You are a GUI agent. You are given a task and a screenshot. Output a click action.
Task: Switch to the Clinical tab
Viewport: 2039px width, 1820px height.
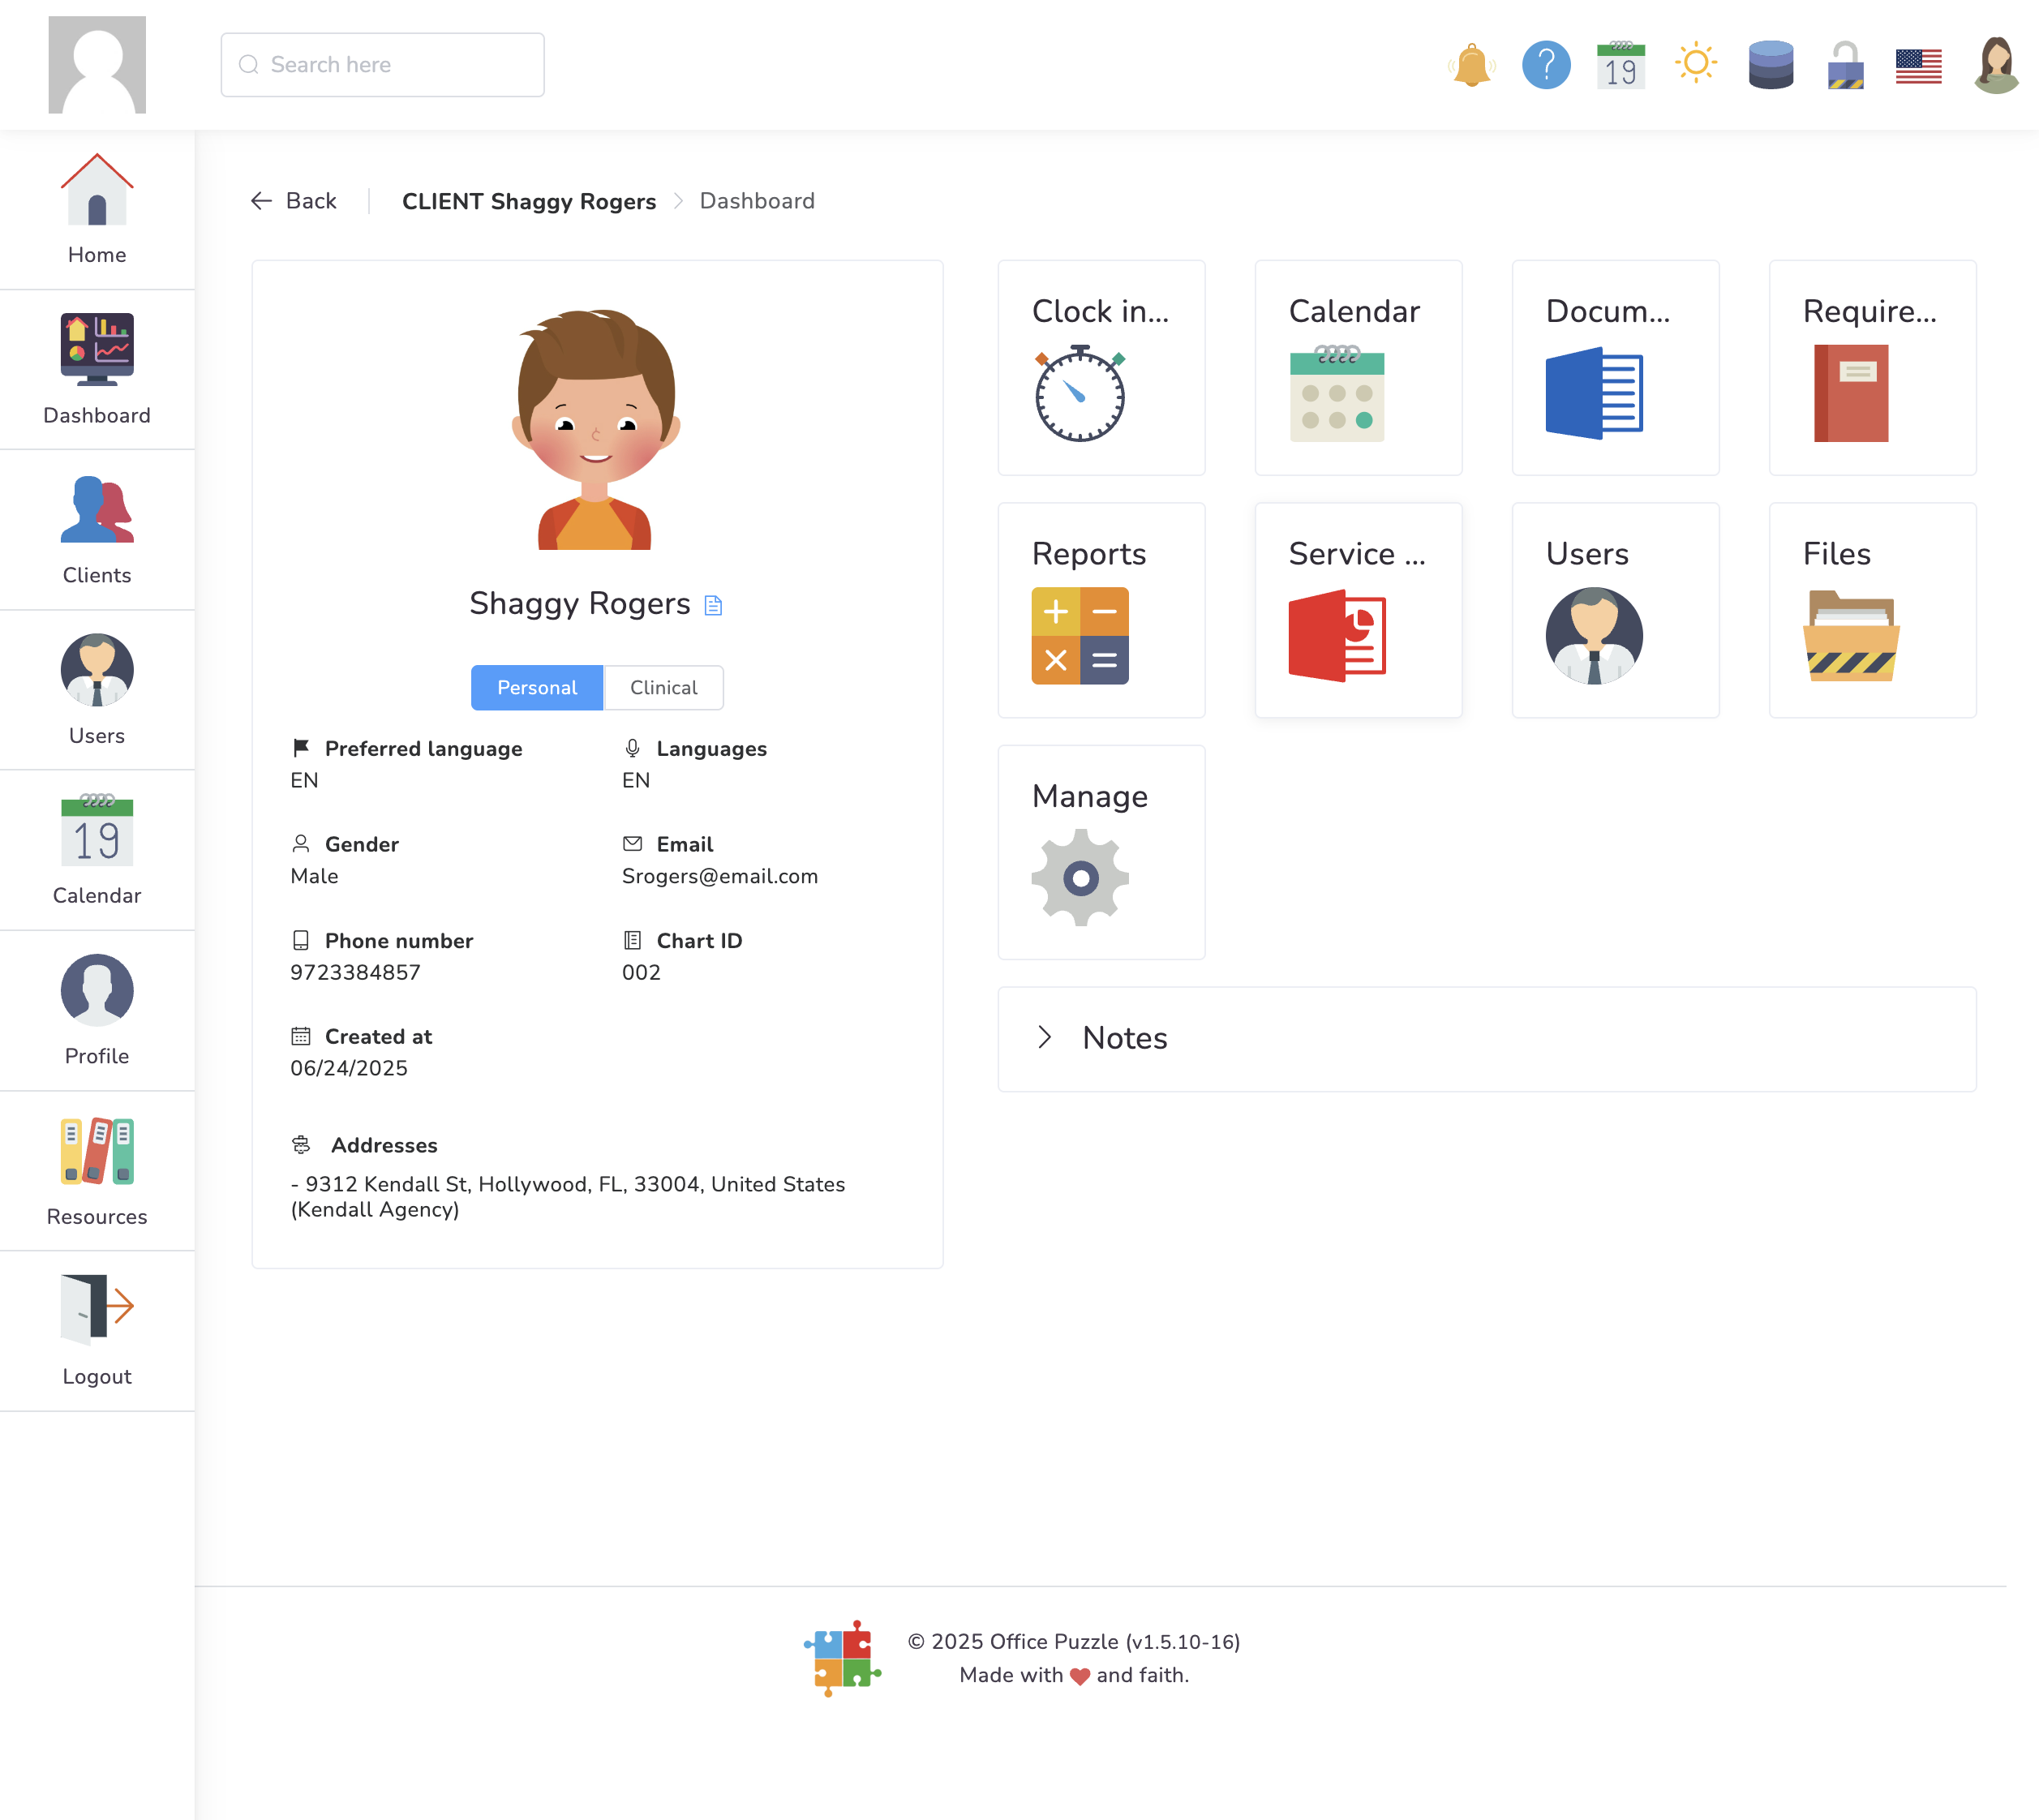[x=663, y=688]
